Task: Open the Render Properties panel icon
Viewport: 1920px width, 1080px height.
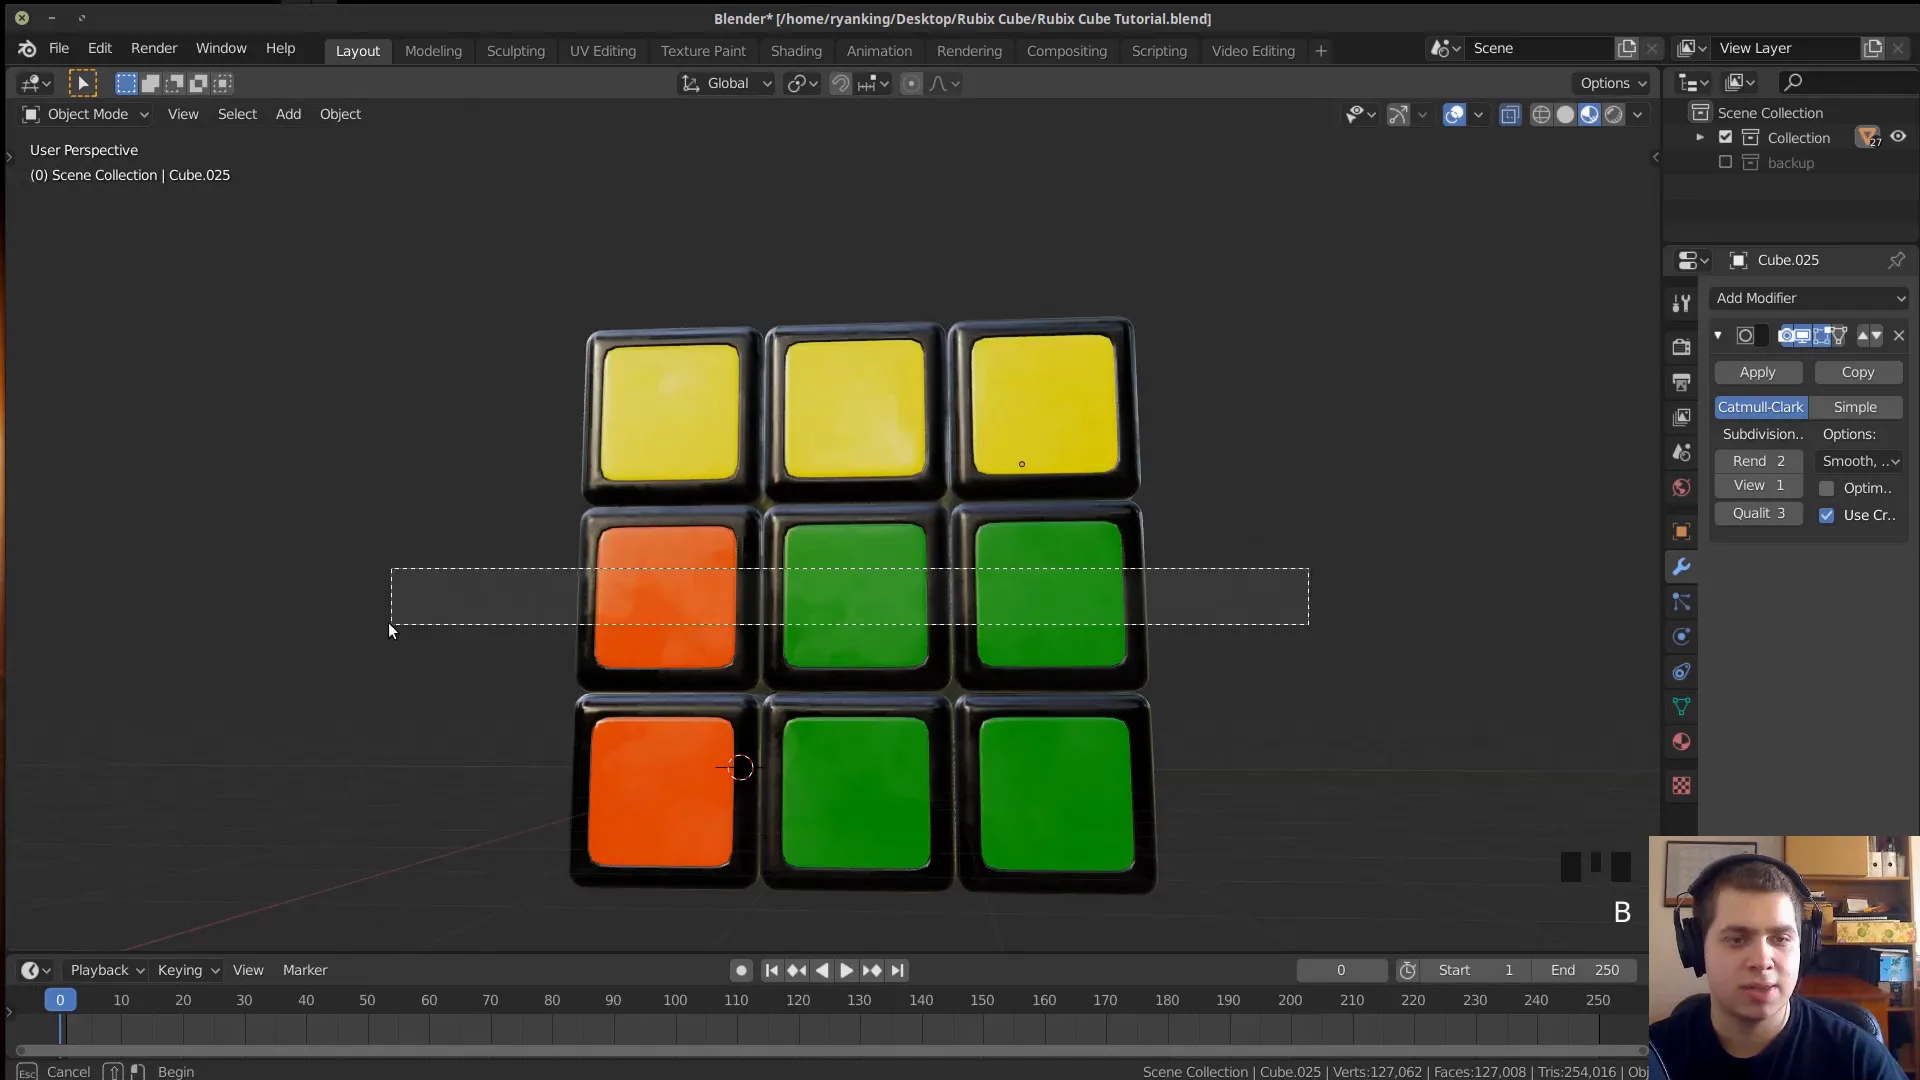Action: coord(1682,347)
